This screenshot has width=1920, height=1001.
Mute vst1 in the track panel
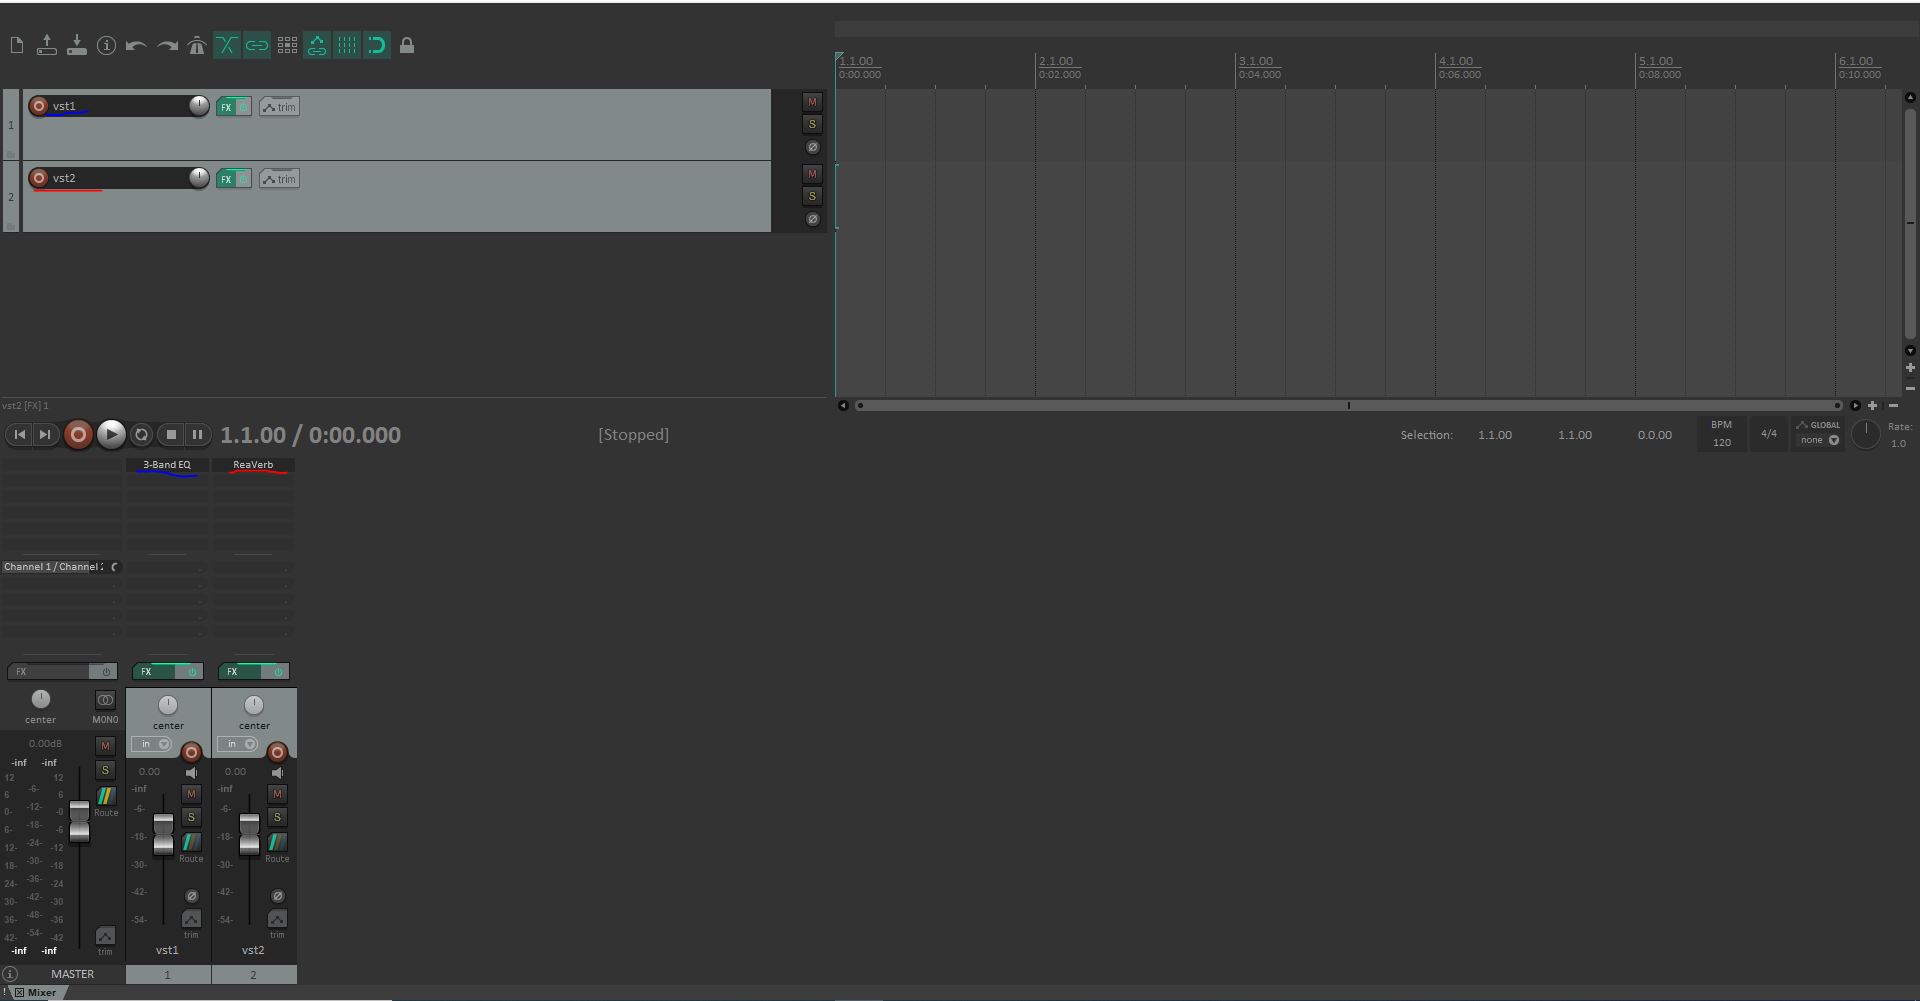[x=812, y=102]
